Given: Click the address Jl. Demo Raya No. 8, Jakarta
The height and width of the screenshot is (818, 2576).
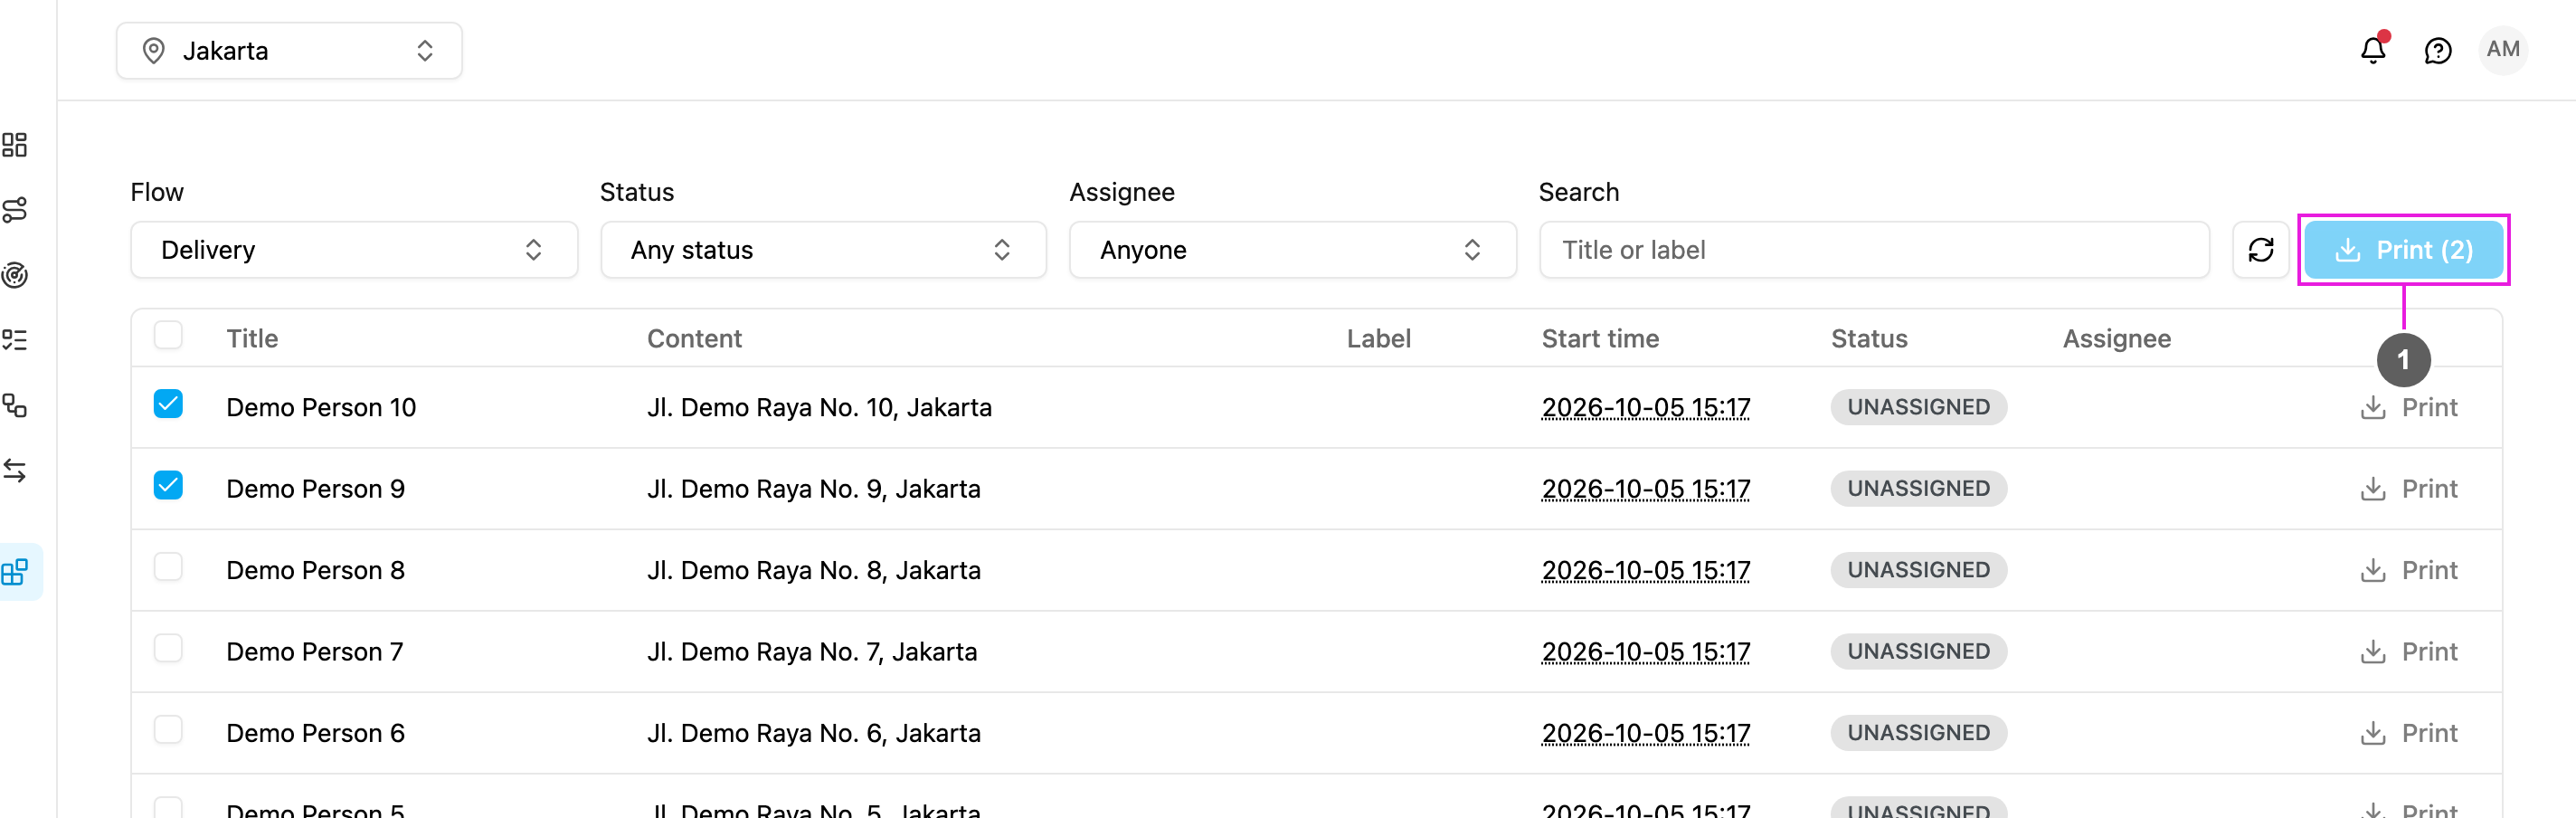Looking at the screenshot, I should point(813,570).
